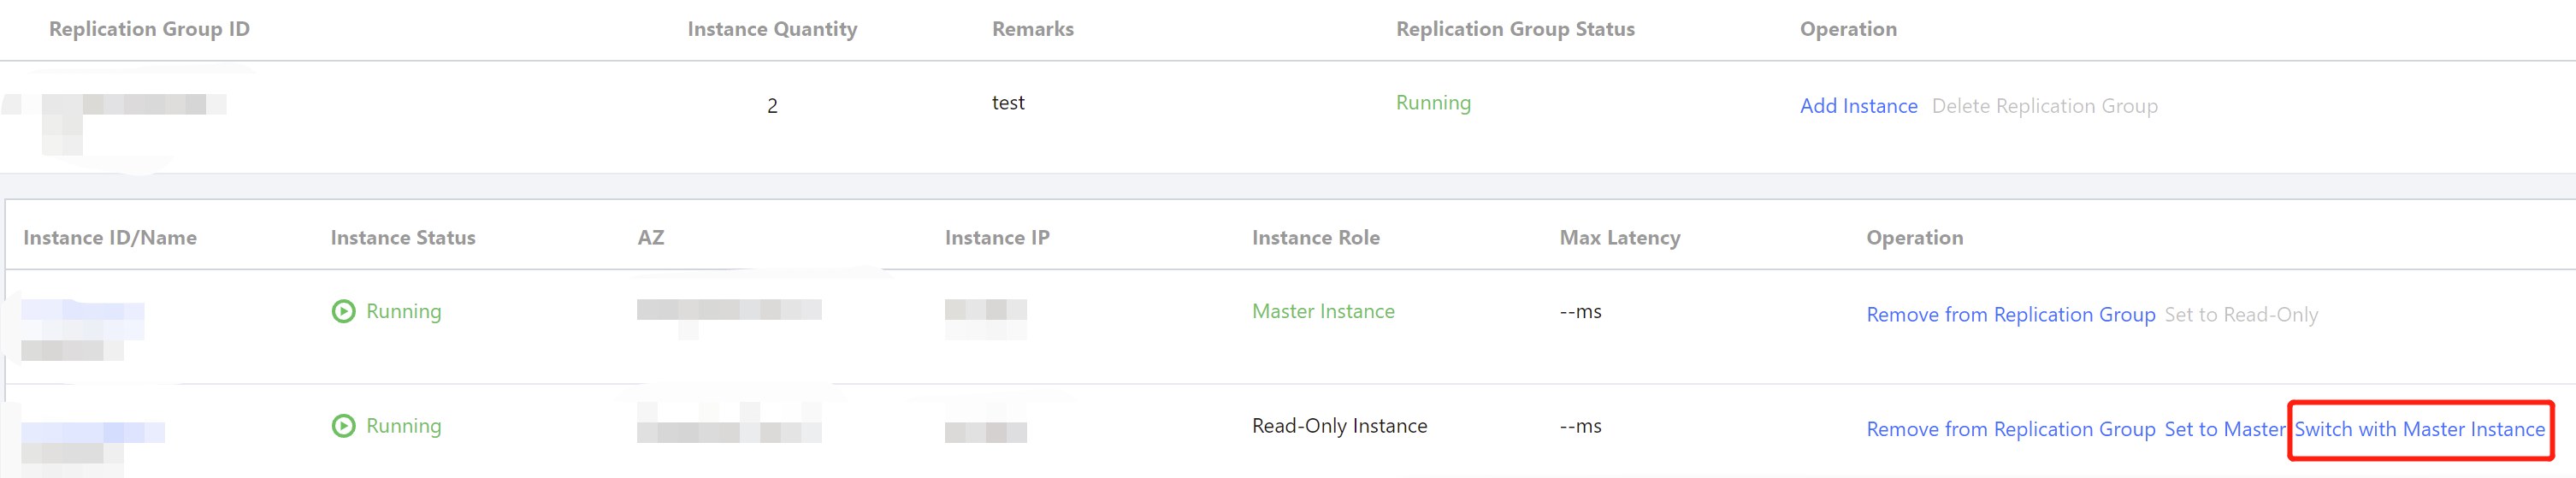Click the Instance Status column header
The width and height of the screenshot is (2576, 478).
coord(403,238)
